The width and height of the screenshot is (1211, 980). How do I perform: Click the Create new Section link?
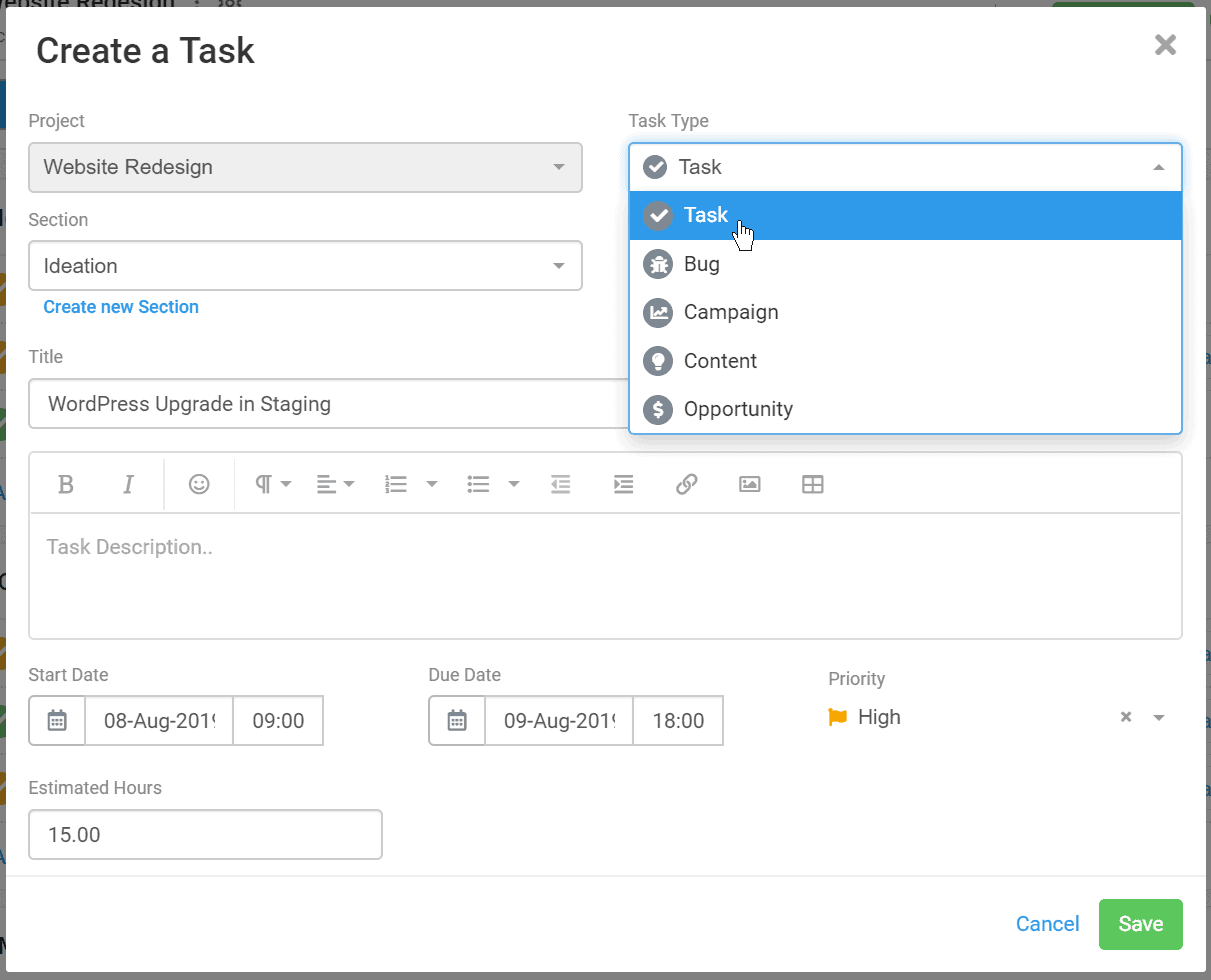[121, 307]
